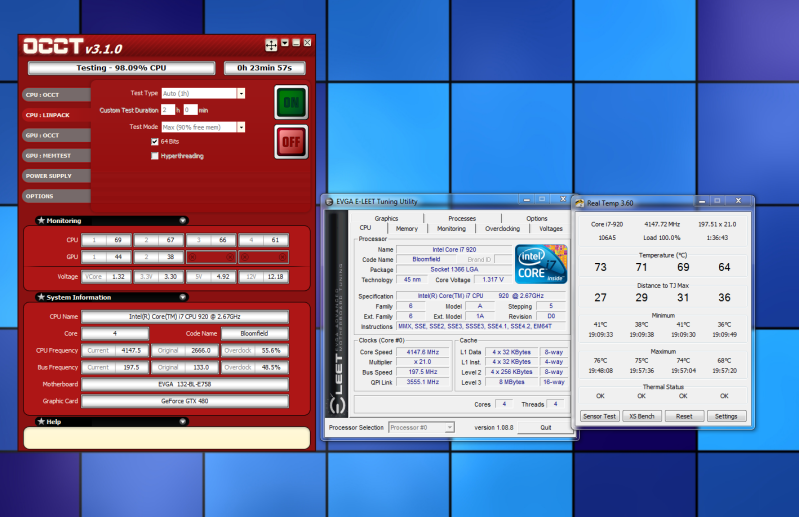Screen dimensions: 799x517
Task: Click the 12V 12.18 voltage reading
Action: [263, 277]
